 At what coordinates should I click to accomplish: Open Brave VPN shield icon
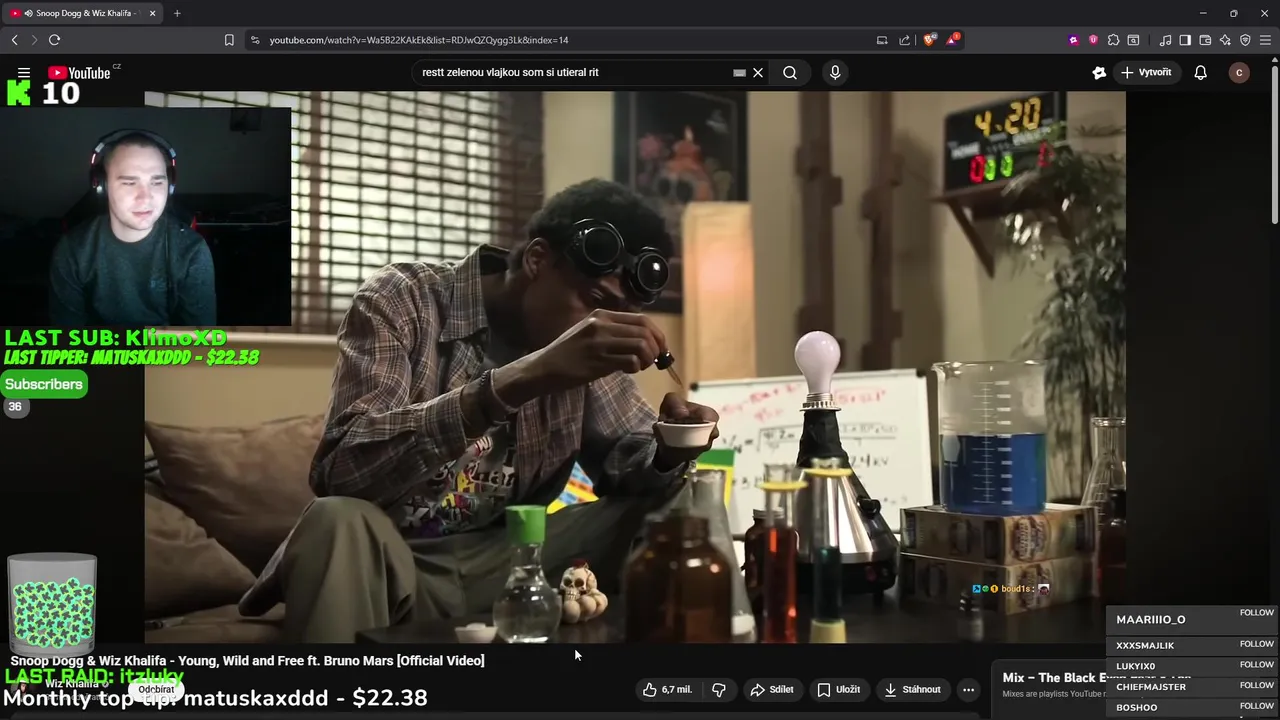tap(1245, 40)
